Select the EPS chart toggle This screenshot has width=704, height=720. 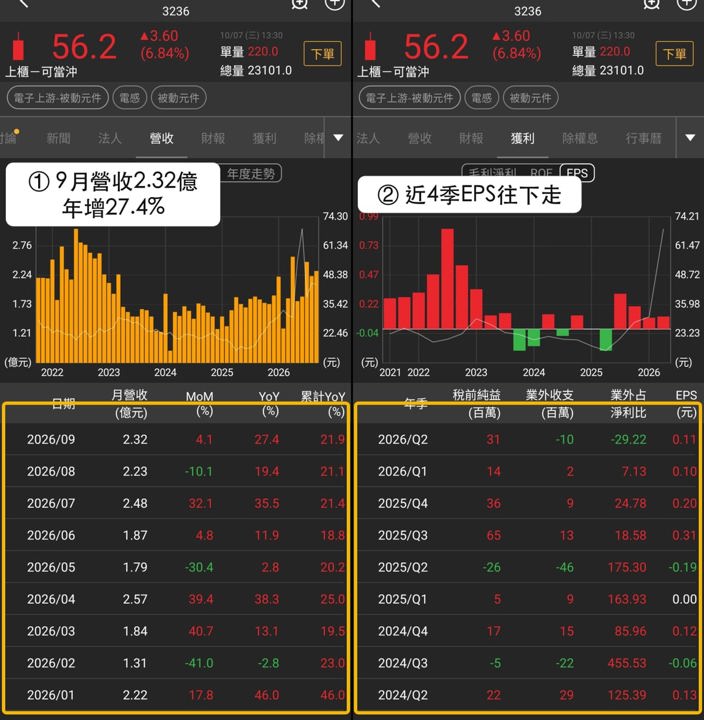577,173
